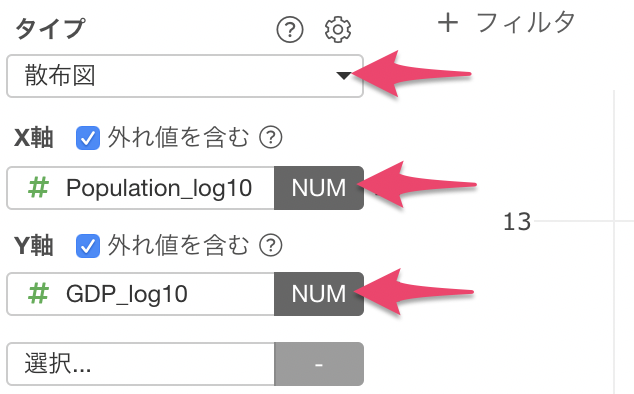This screenshot has width=634, height=394.
Task: Toggle X軸 外れ値を含む checkbox
Action: [x=88, y=138]
